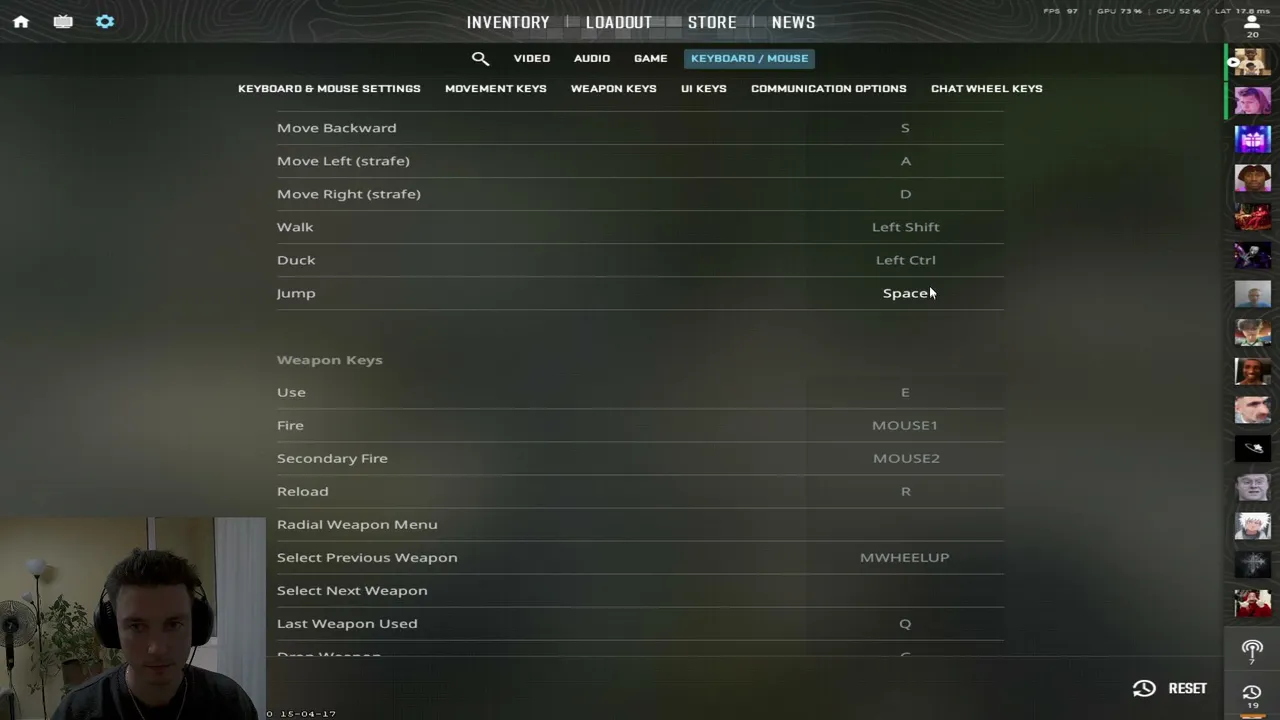The image size is (1280, 720).
Task: Open the Loadout menu
Action: click(x=619, y=22)
